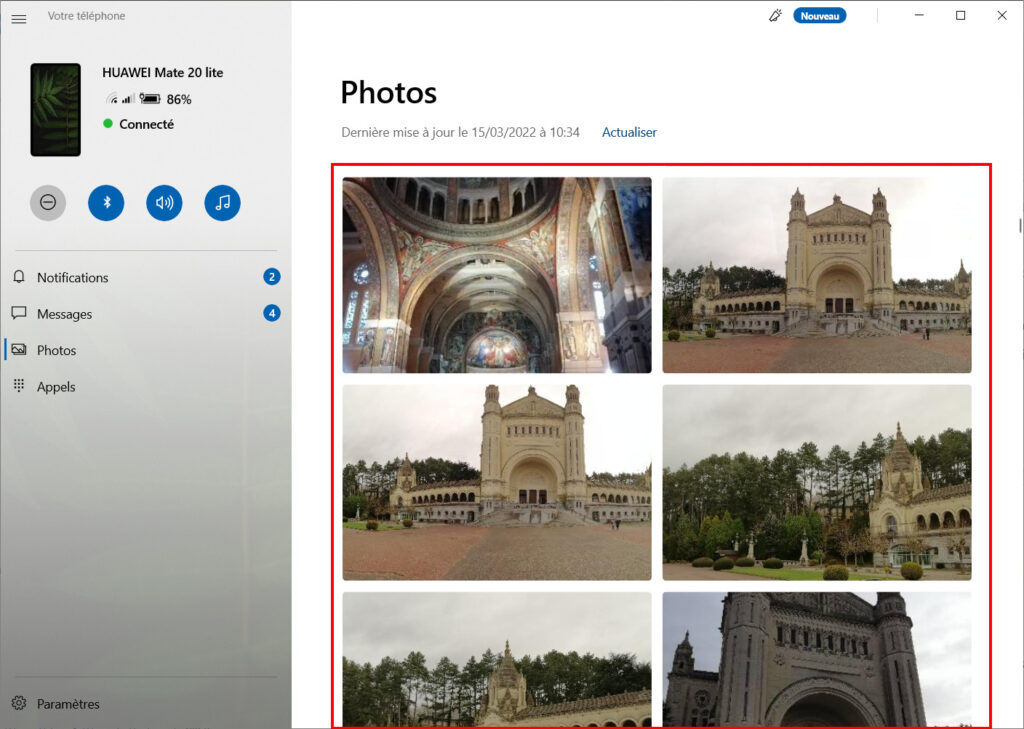Click the HUAWEI Mate 20 lite device name
The image size is (1024, 729).
(163, 73)
